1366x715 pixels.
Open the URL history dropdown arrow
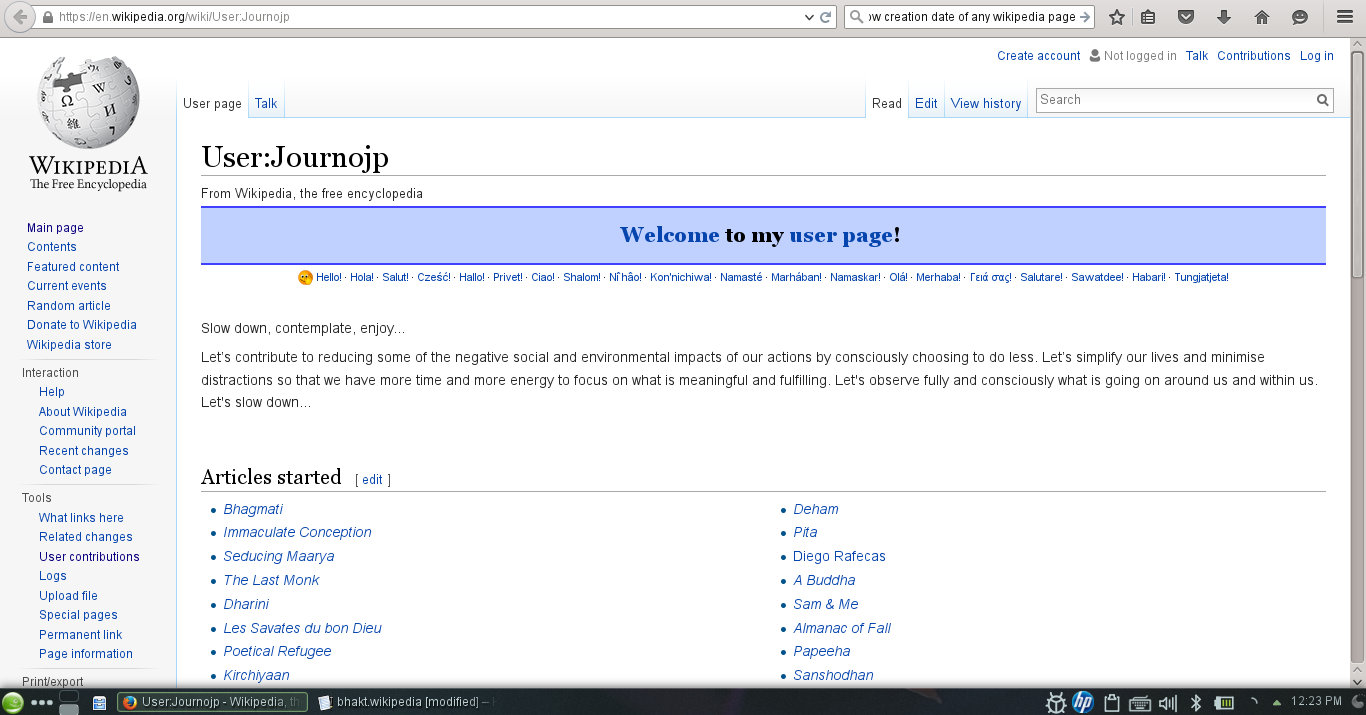[x=809, y=17]
